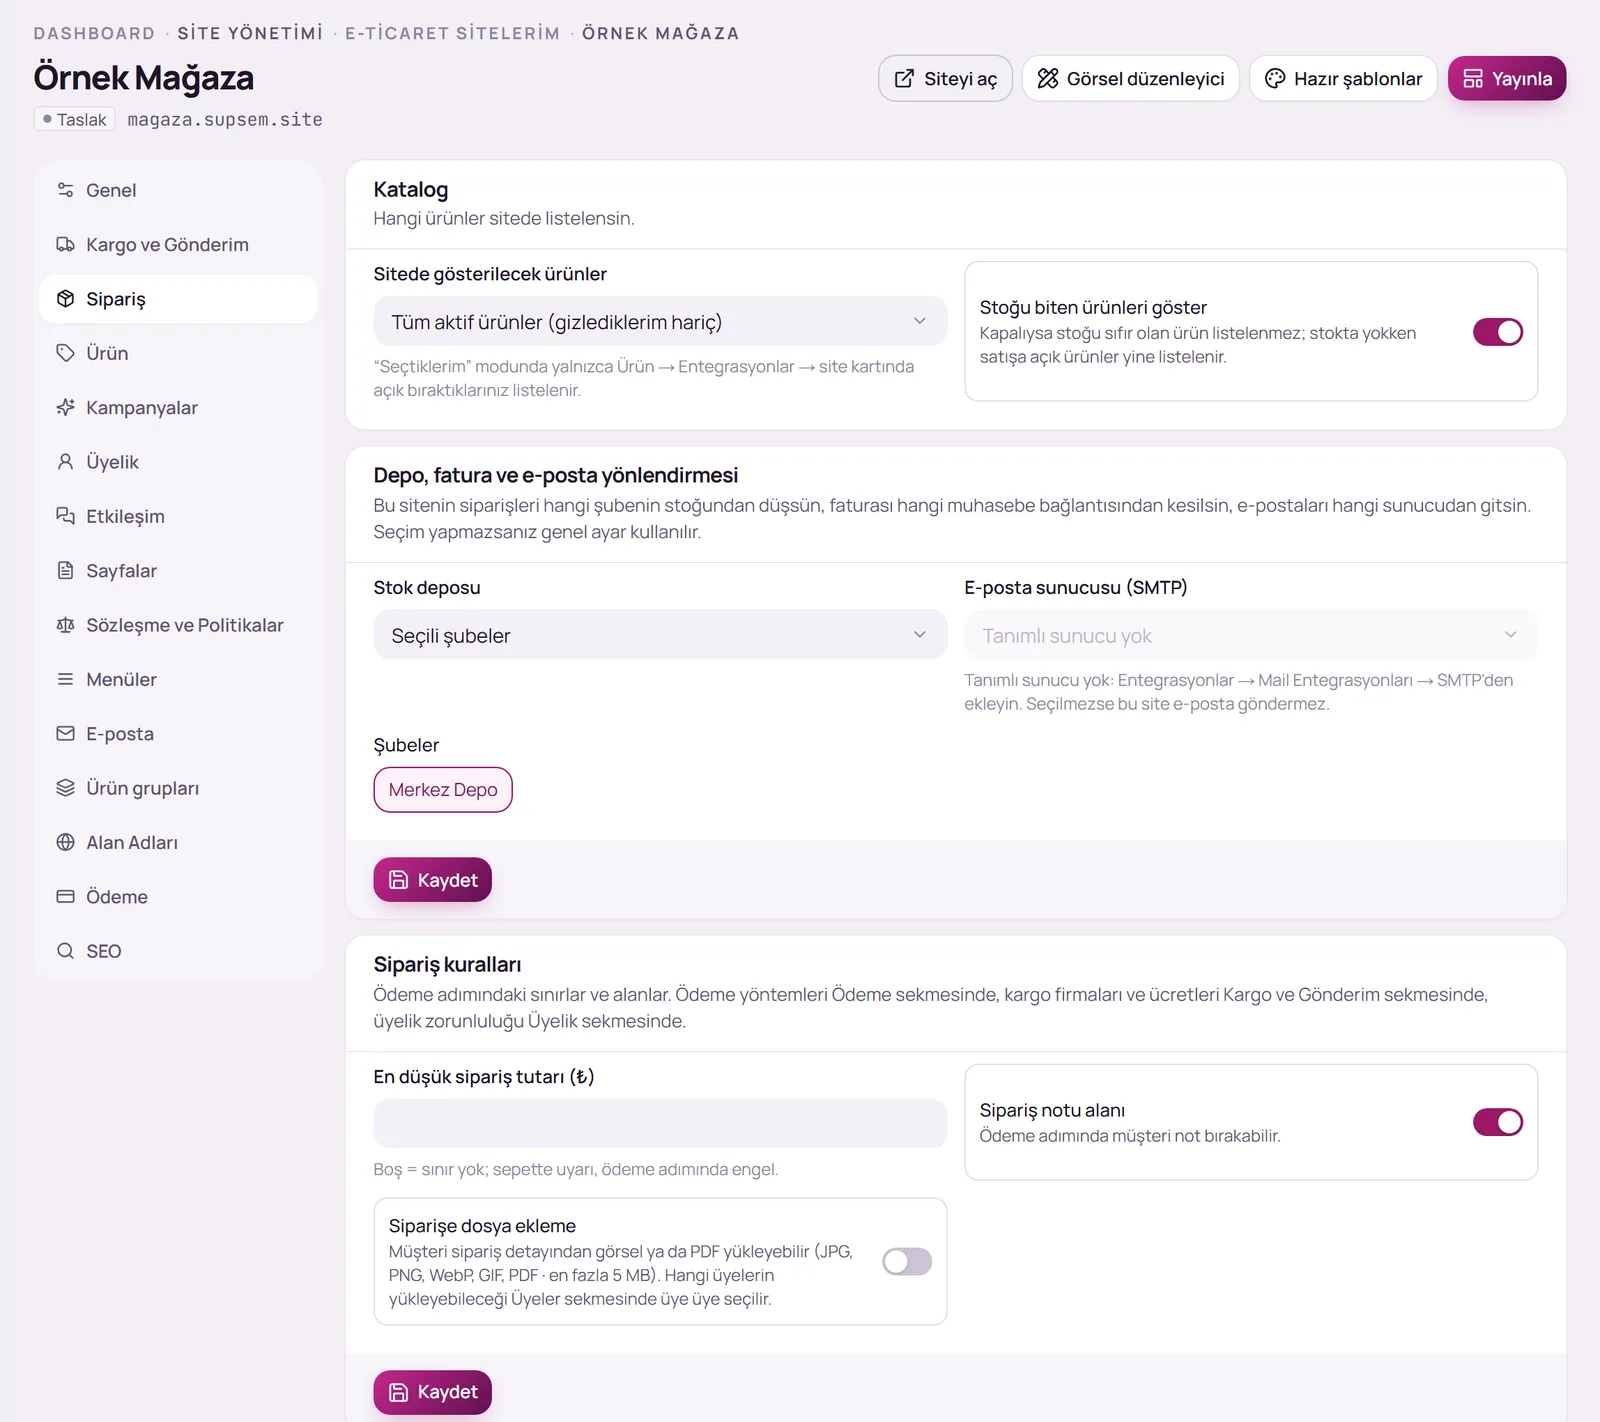Click the magnifier icon next to SEO
The height and width of the screenshot is (1422, 1600).
tap(65, 951)
